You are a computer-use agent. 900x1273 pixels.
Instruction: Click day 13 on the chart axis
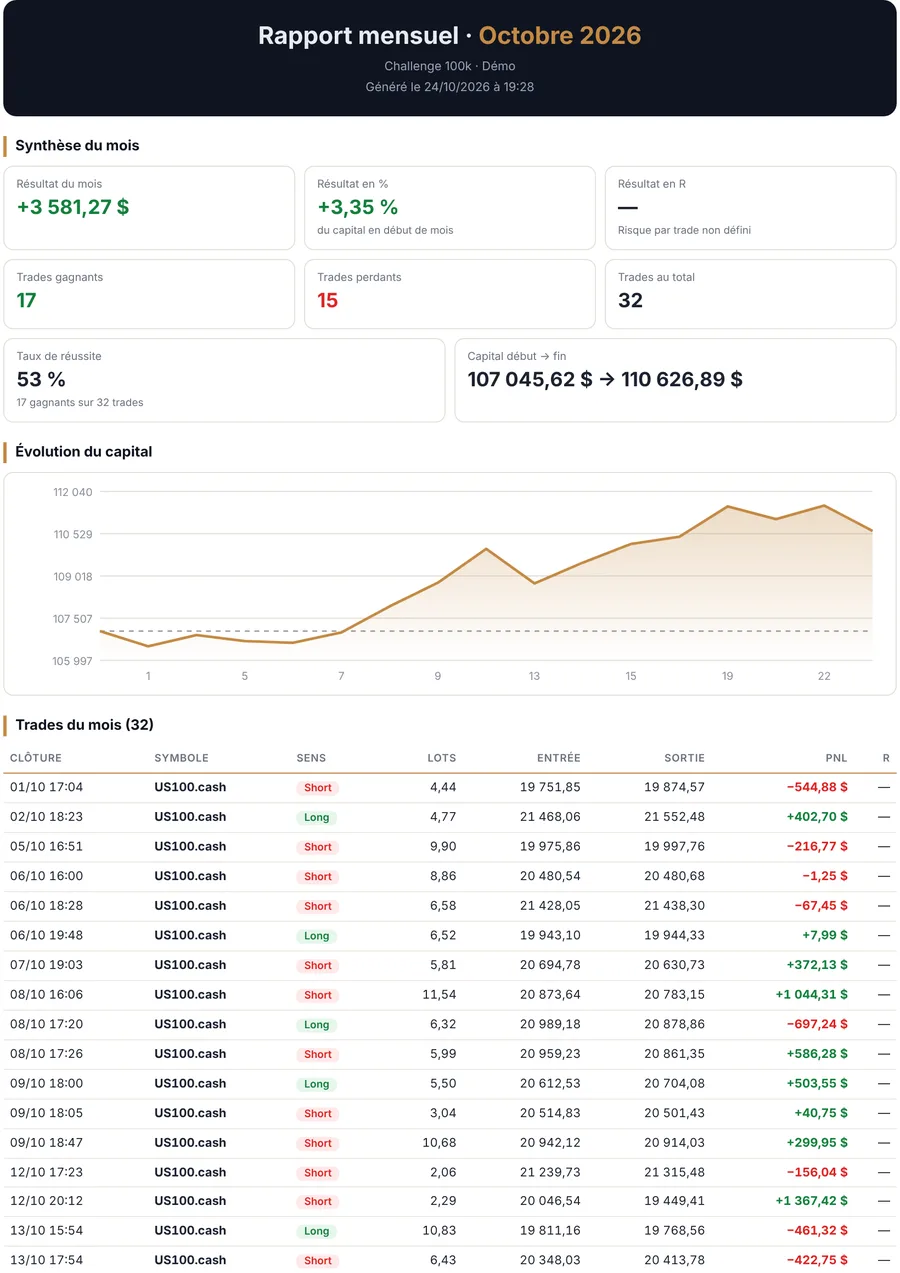(x=534, y=676)
